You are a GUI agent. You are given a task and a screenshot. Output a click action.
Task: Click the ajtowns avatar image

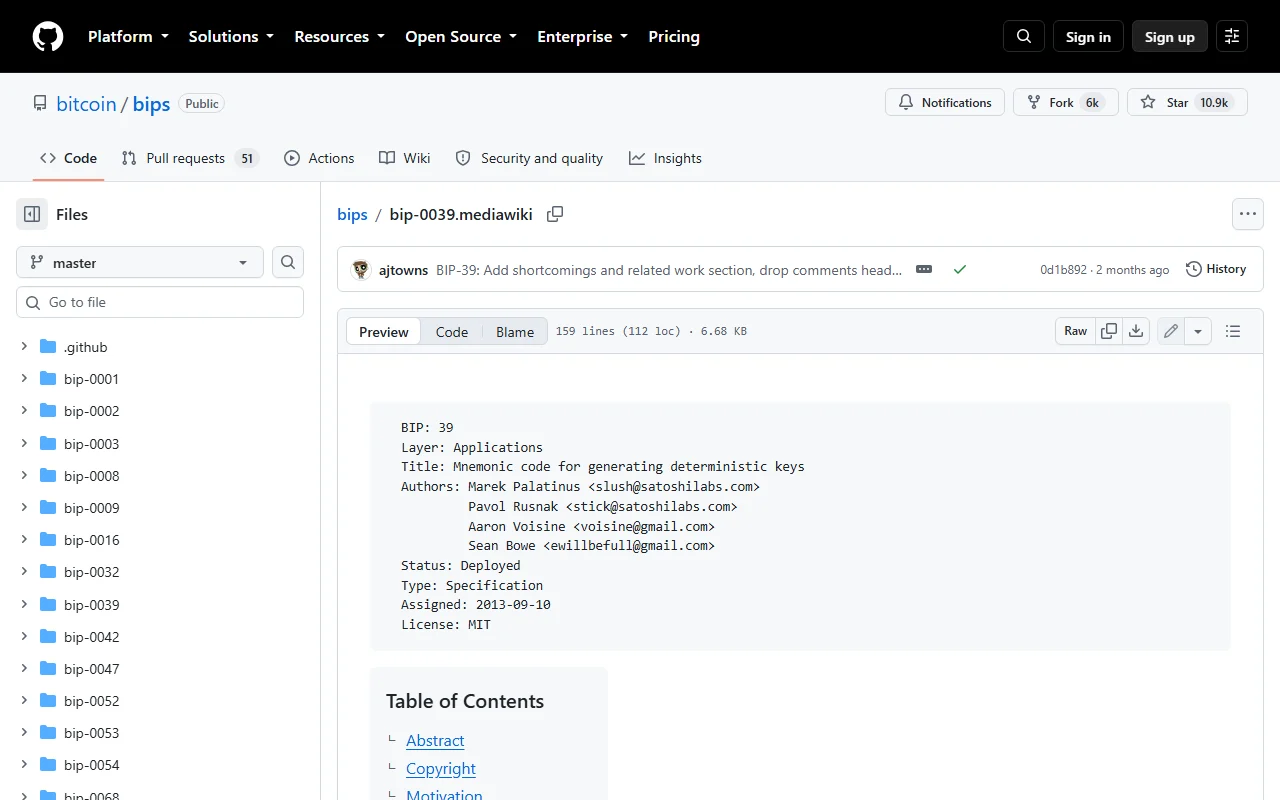point(361,269)
